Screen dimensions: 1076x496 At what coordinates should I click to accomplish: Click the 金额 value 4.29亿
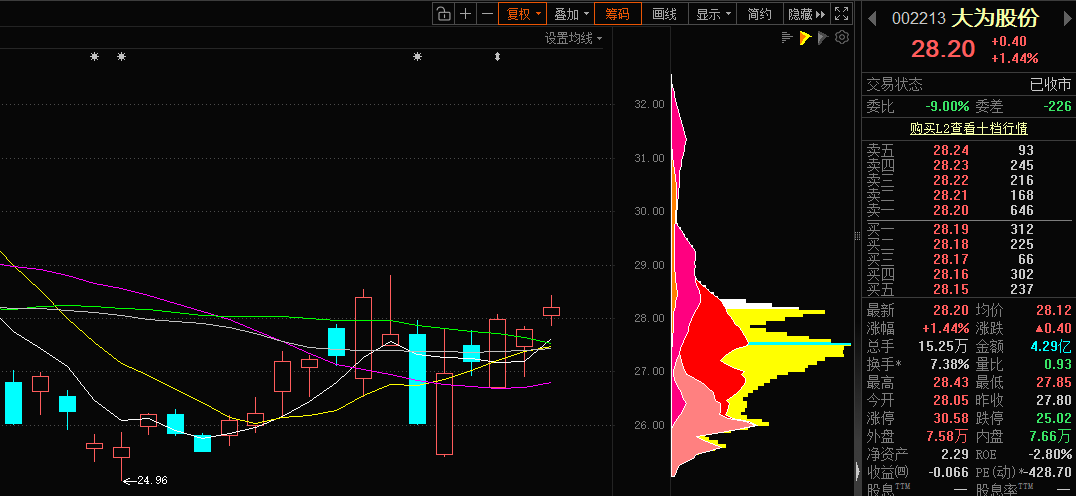point(1050,346)
